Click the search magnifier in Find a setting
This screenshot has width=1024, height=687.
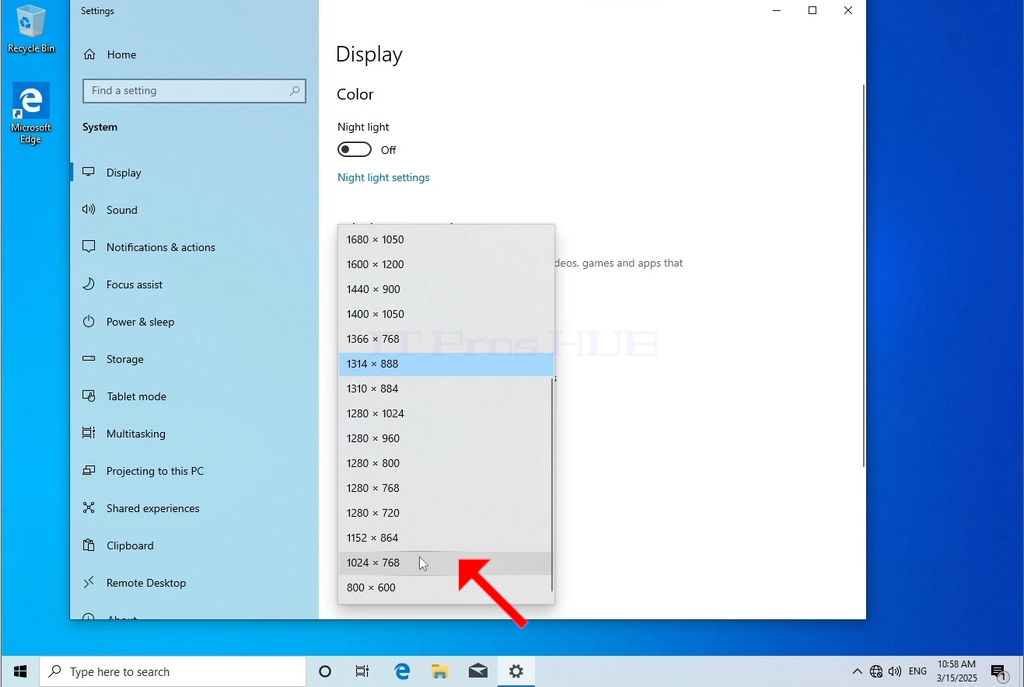(295, 91)
